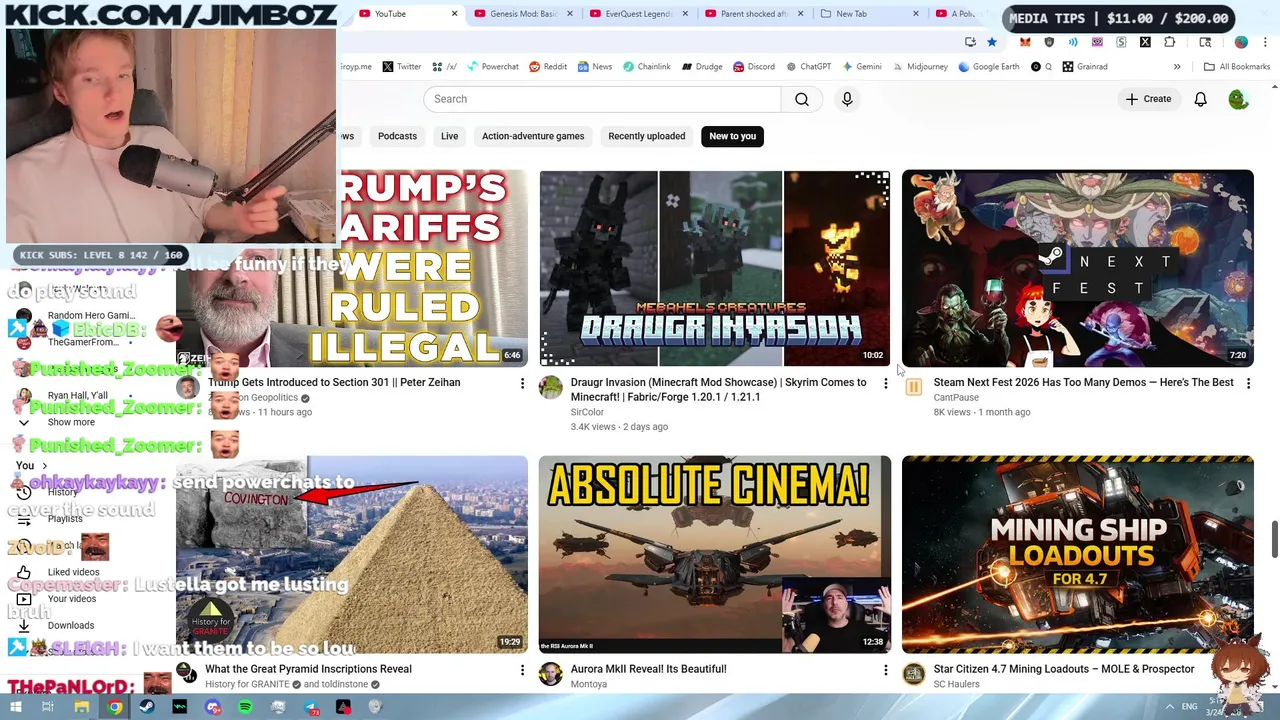Open YouTube notifications bell

(x=1200, y=99)
